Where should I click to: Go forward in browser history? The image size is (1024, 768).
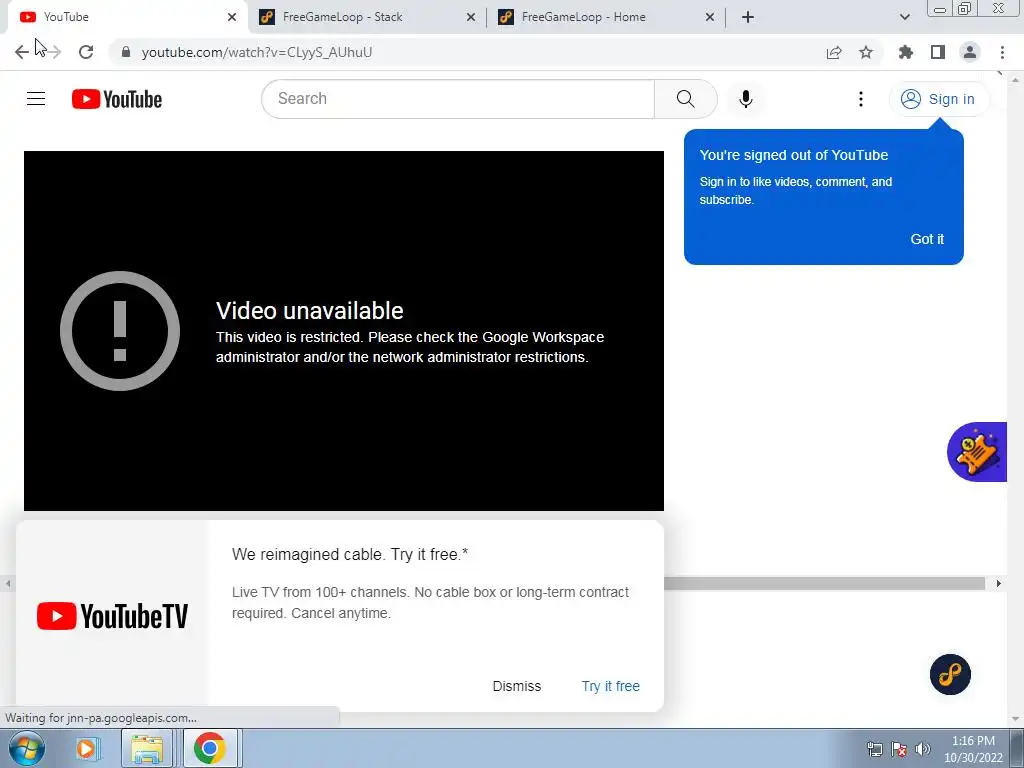click(x=54, y=52)
